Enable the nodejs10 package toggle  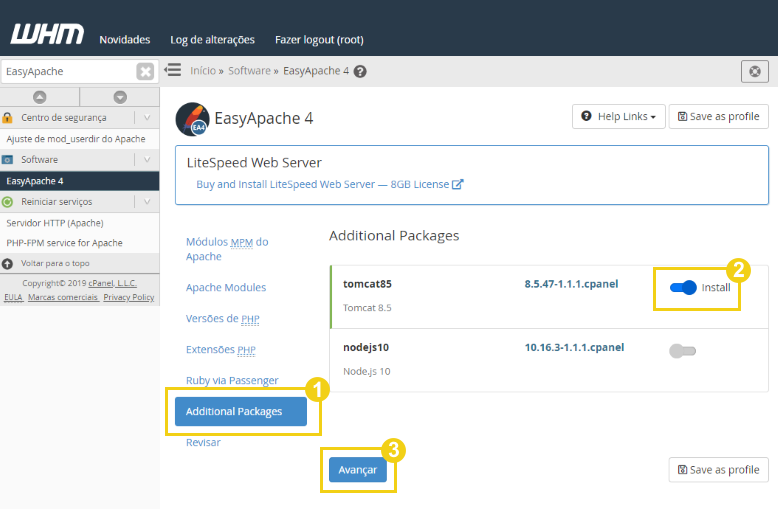pyautogui.click(x=683, y=351)
